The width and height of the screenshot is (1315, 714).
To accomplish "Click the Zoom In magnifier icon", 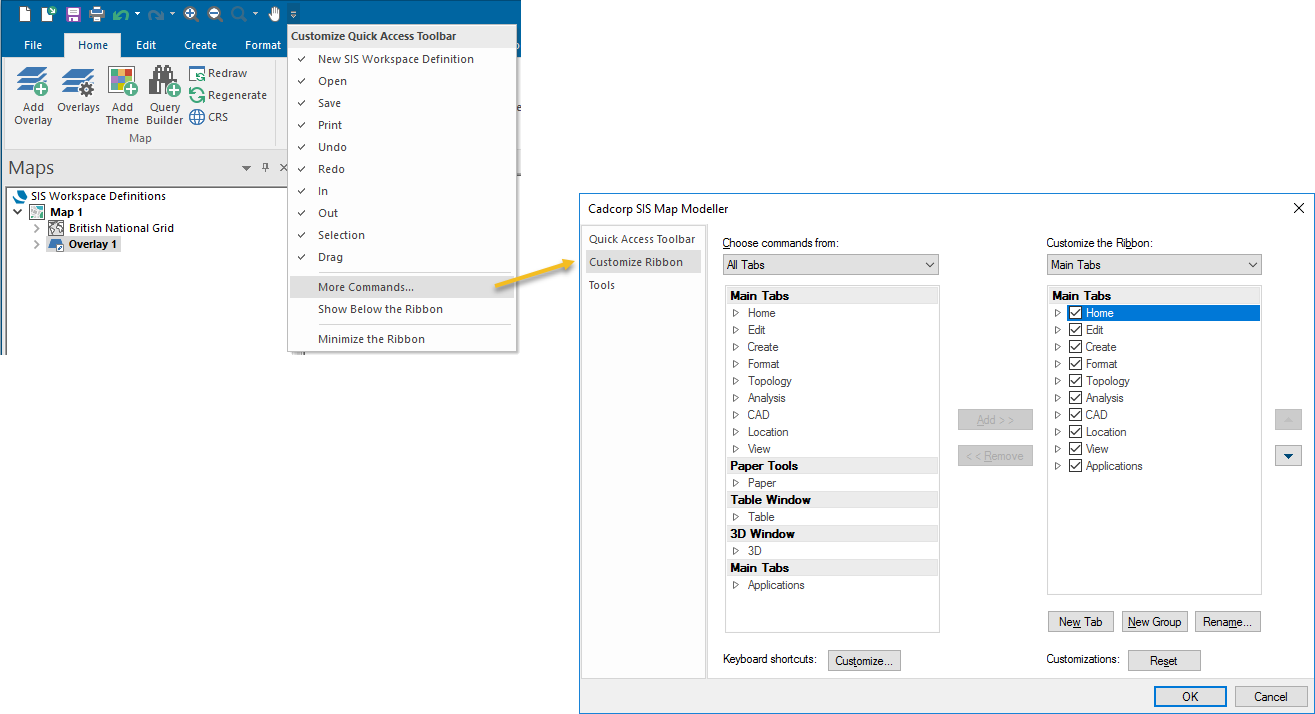I will tap(191, 14).
